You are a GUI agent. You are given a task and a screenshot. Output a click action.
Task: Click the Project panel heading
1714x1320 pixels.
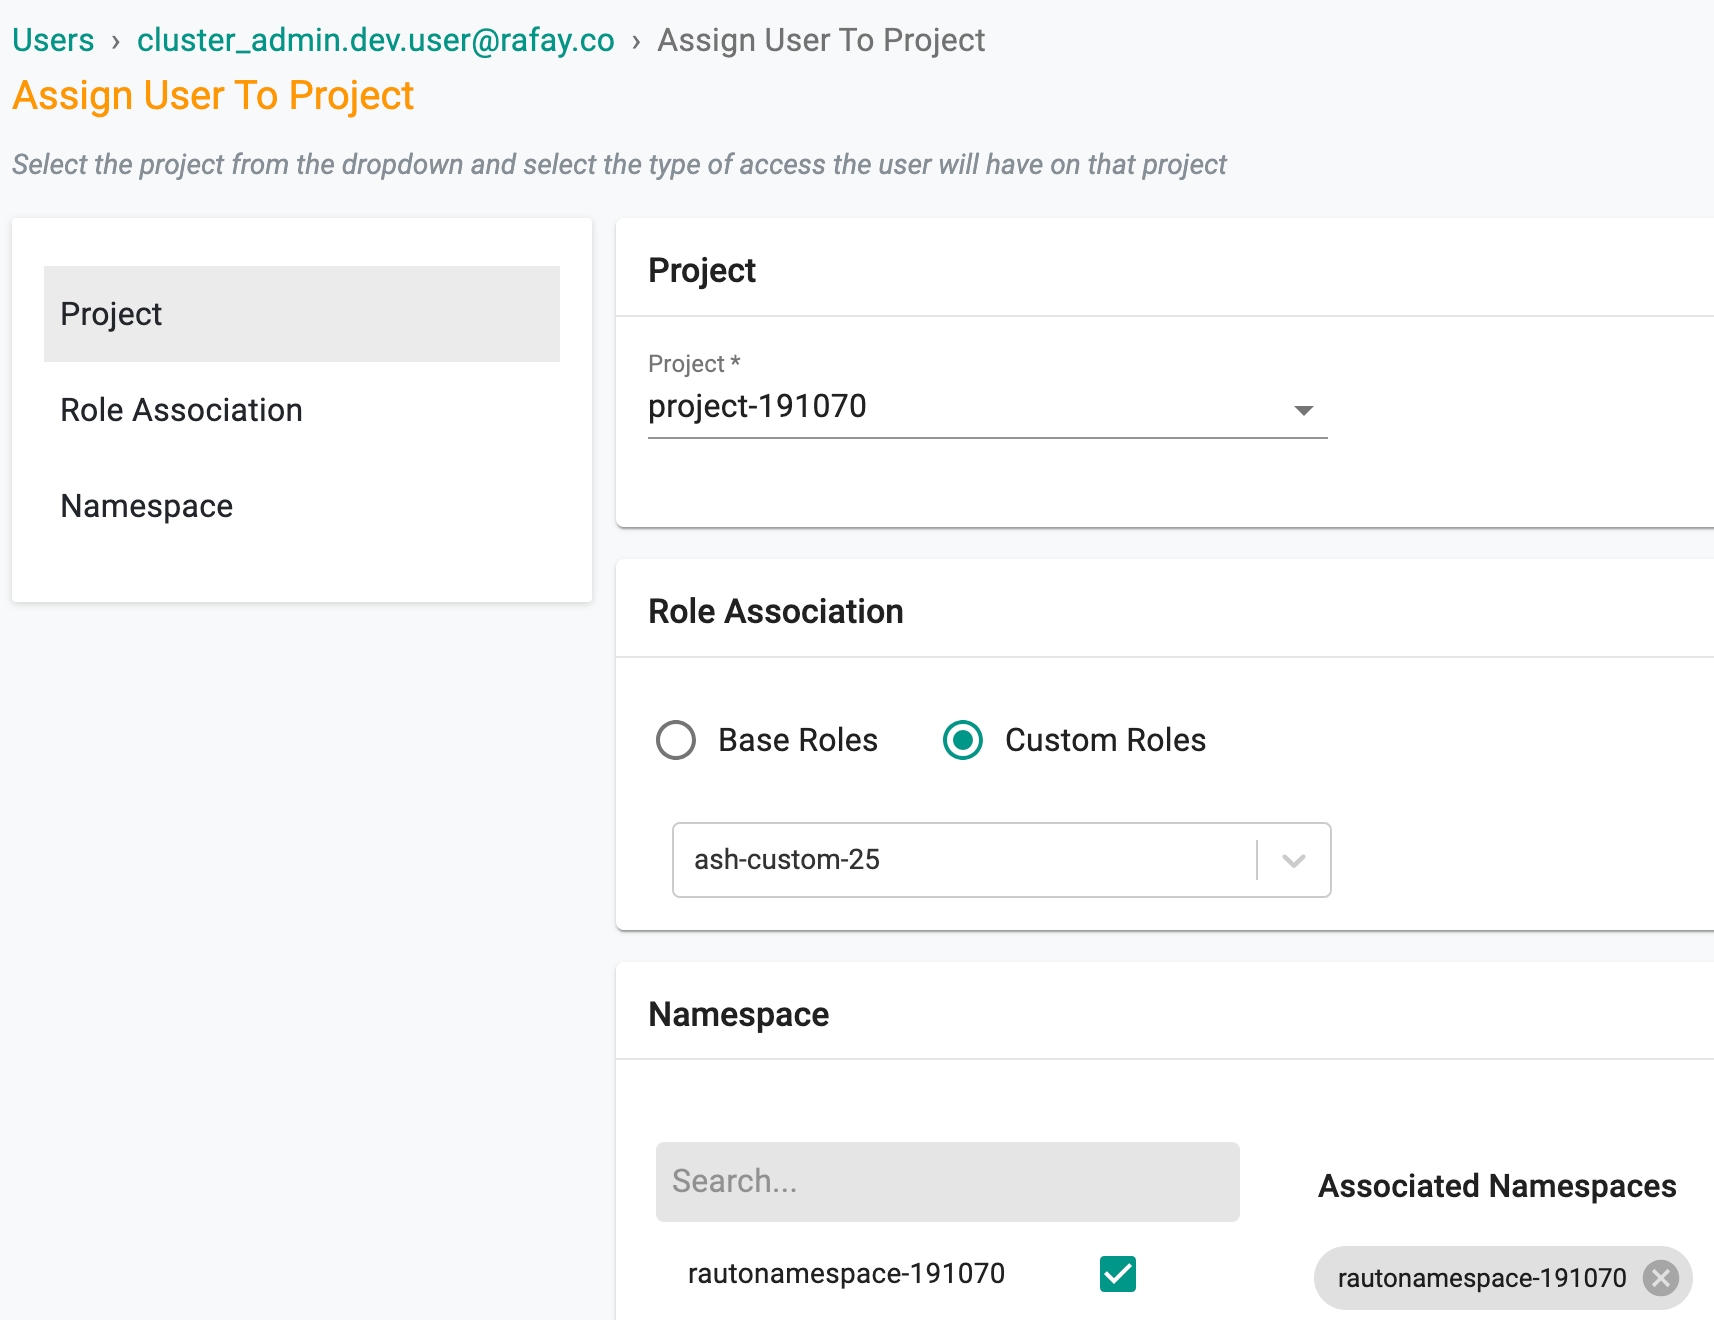(702, 270)
